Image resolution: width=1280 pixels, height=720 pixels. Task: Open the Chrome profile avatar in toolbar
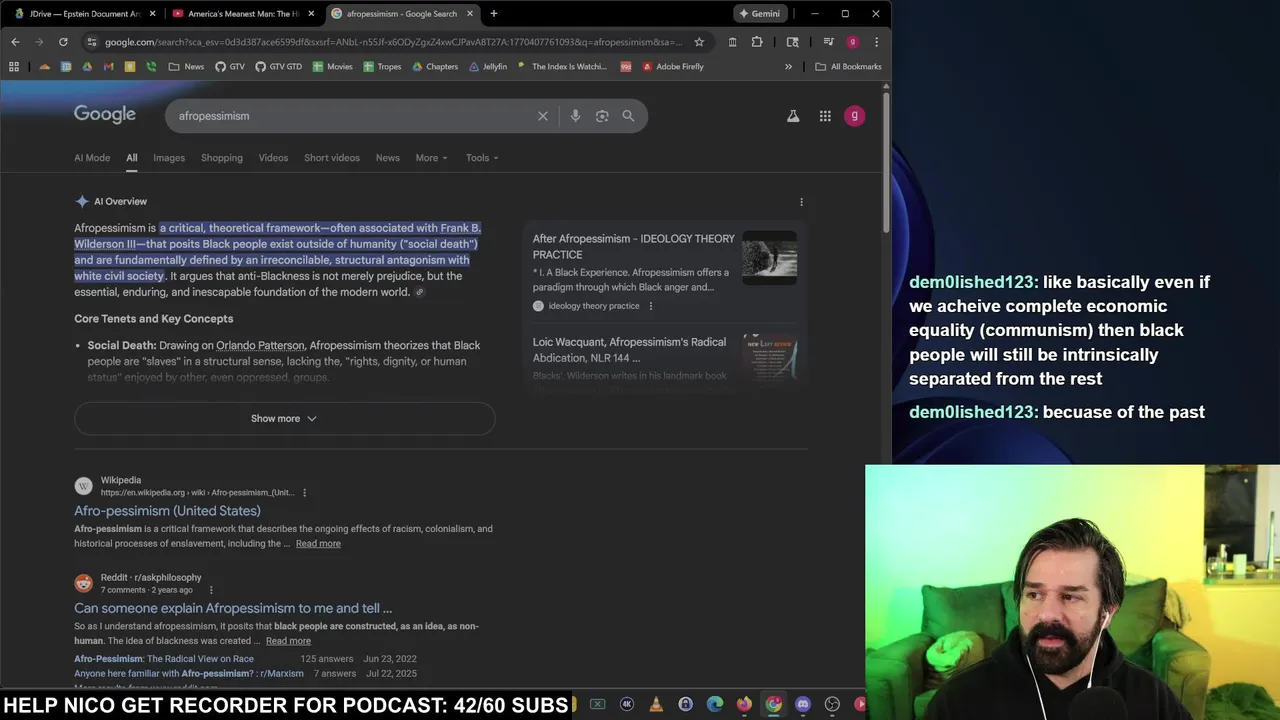(852, 42)
